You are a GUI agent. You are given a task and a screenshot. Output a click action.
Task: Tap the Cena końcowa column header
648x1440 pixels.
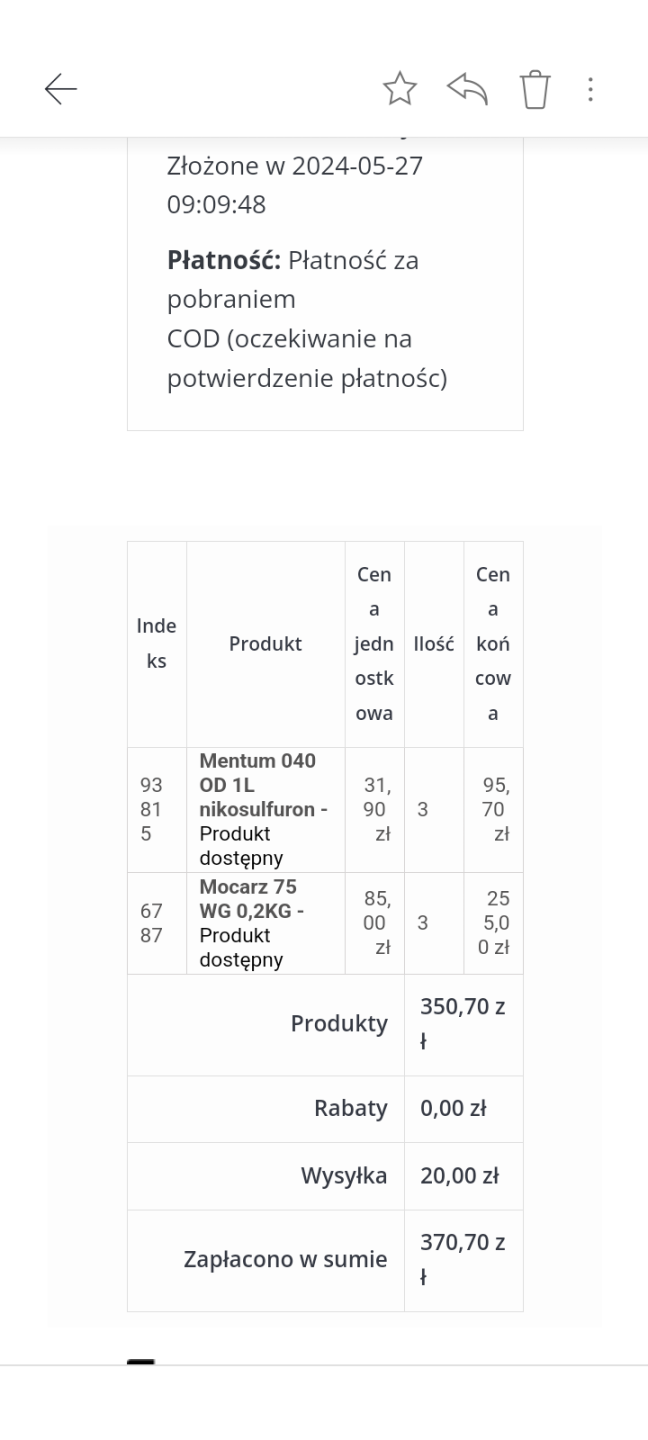[x=493, y=644]
